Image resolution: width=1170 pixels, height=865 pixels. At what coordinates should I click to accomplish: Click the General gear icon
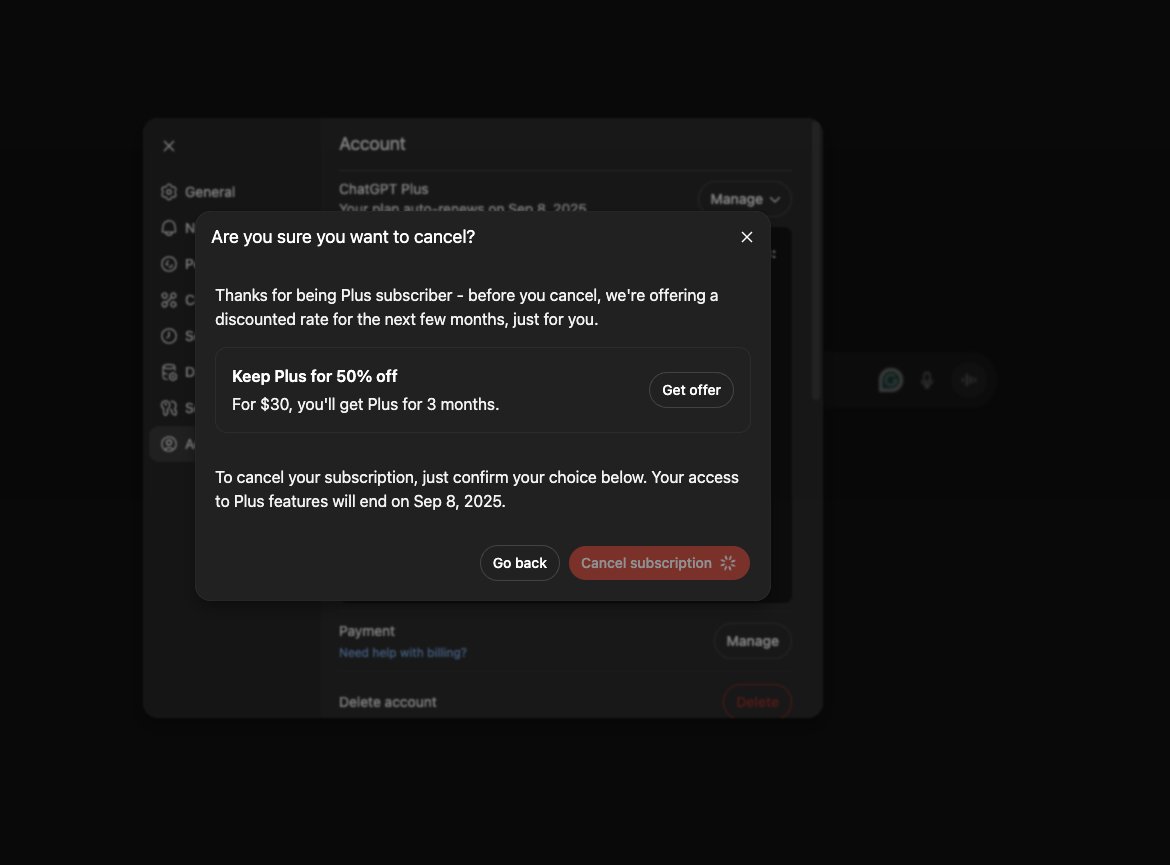tap(169, 192)
